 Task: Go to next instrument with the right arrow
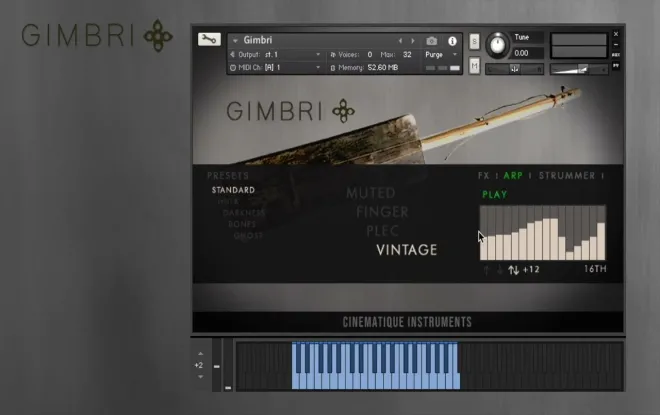pyautogui.click(x=413, y=41)
